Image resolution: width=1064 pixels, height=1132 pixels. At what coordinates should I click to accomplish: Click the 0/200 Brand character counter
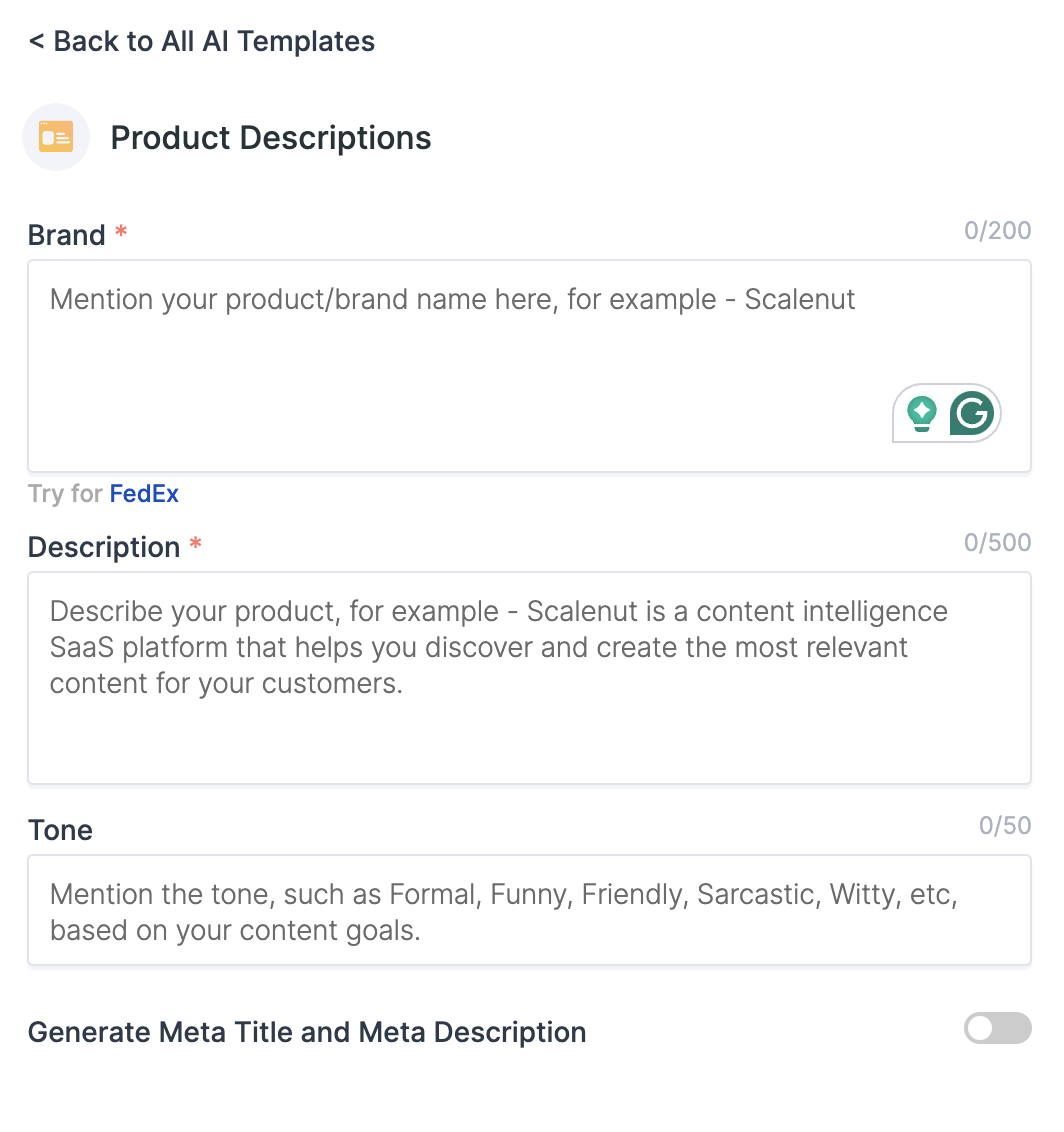(998, 230)
